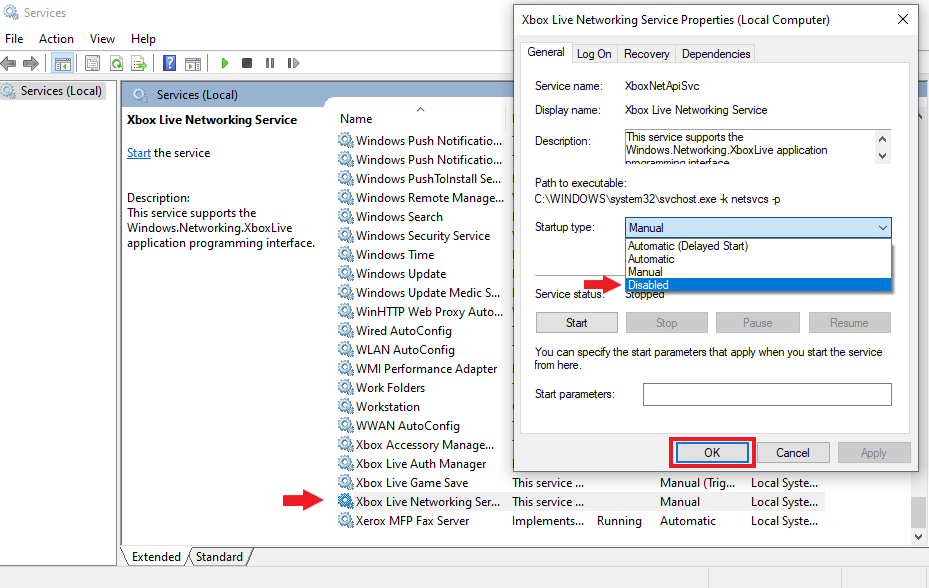Image resolution: width=929 pixels, height=588 pixels.
Task: Click the Back navigation arrow
Action: (10, 62)
